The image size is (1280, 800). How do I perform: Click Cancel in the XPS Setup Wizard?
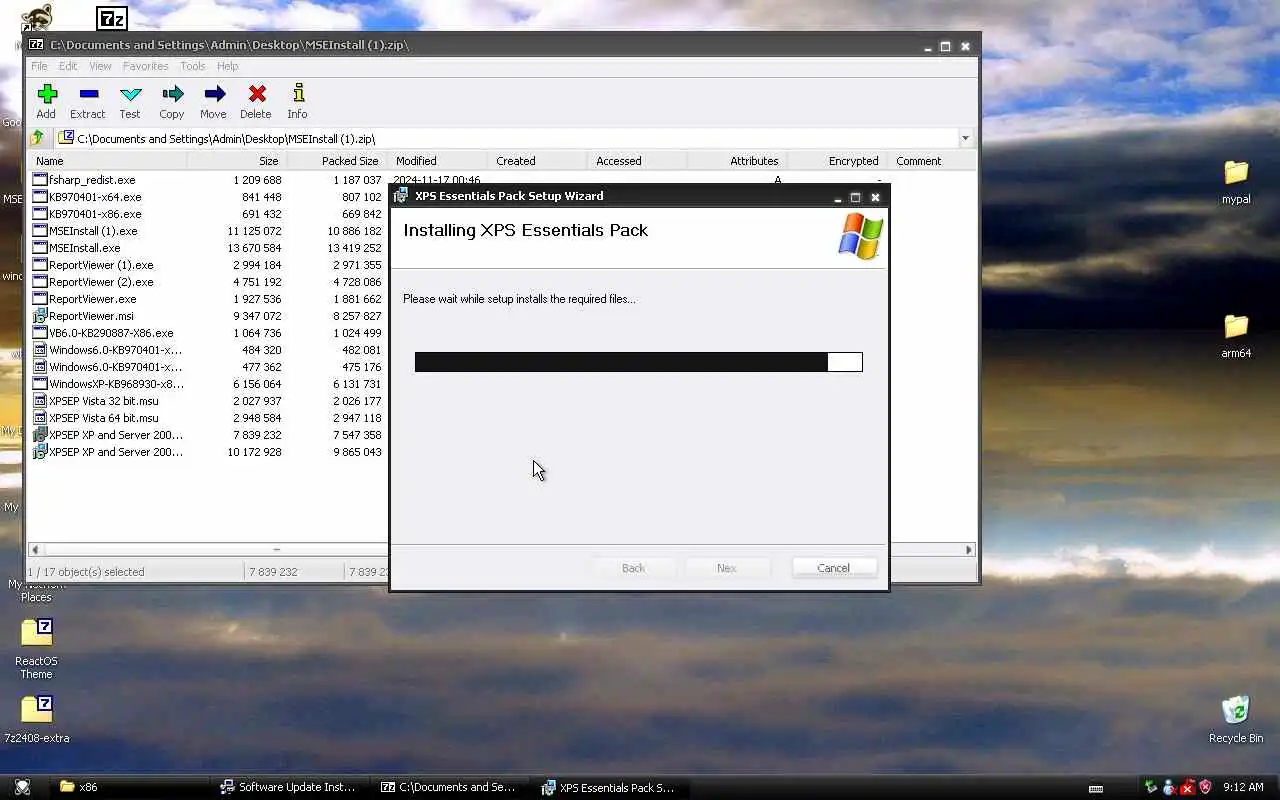point(834,568)
